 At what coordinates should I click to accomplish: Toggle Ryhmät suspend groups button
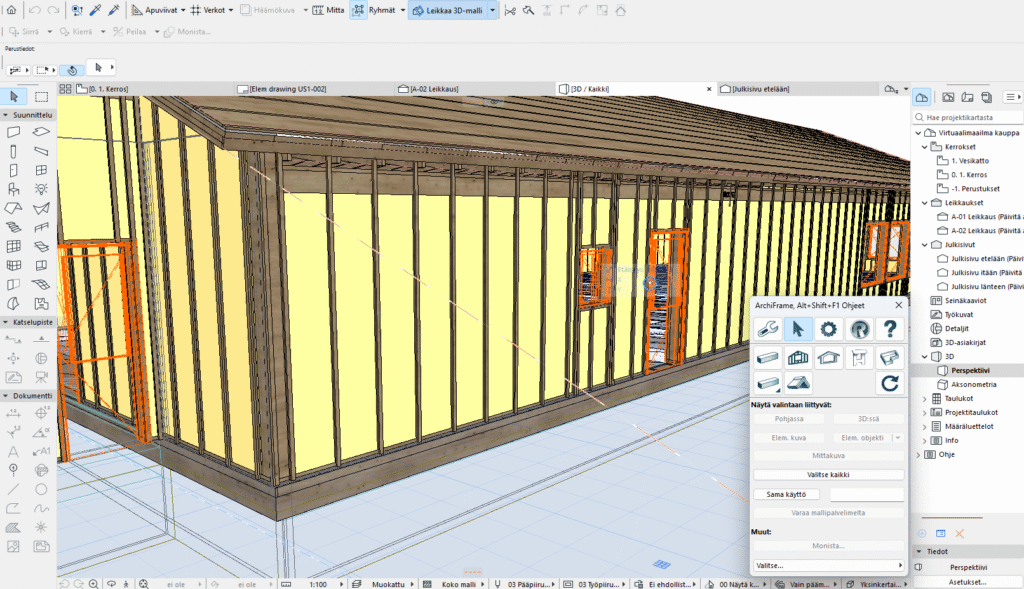[359, 10]
